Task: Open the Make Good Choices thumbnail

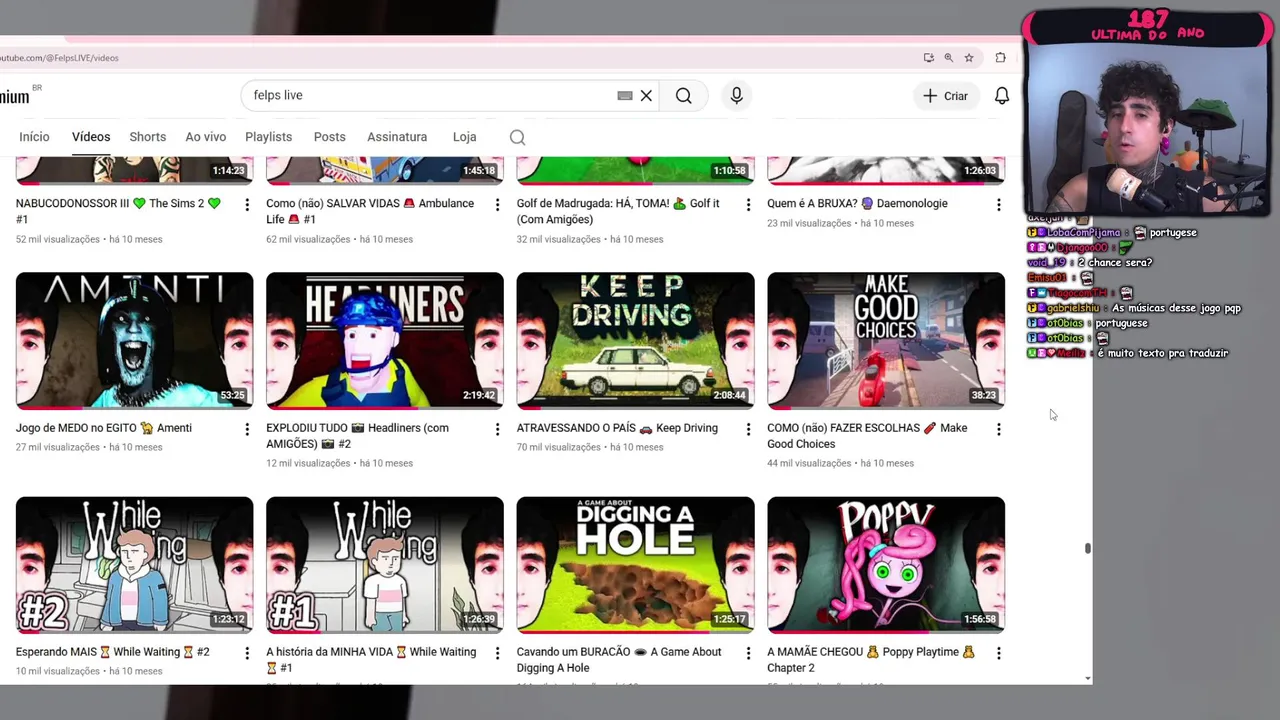Action: (886, 340)
